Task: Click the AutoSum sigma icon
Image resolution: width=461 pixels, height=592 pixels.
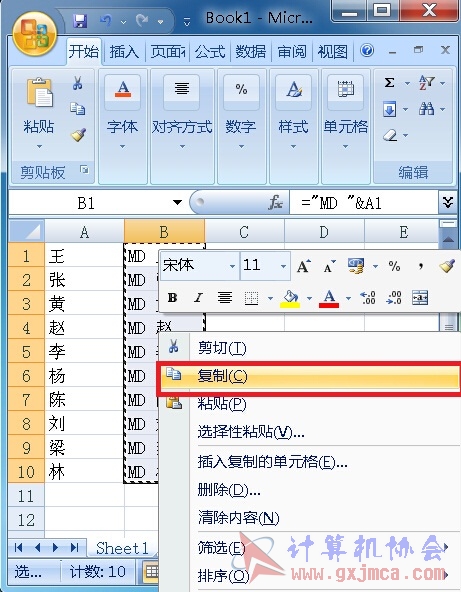Action: [x=389, y=82]
